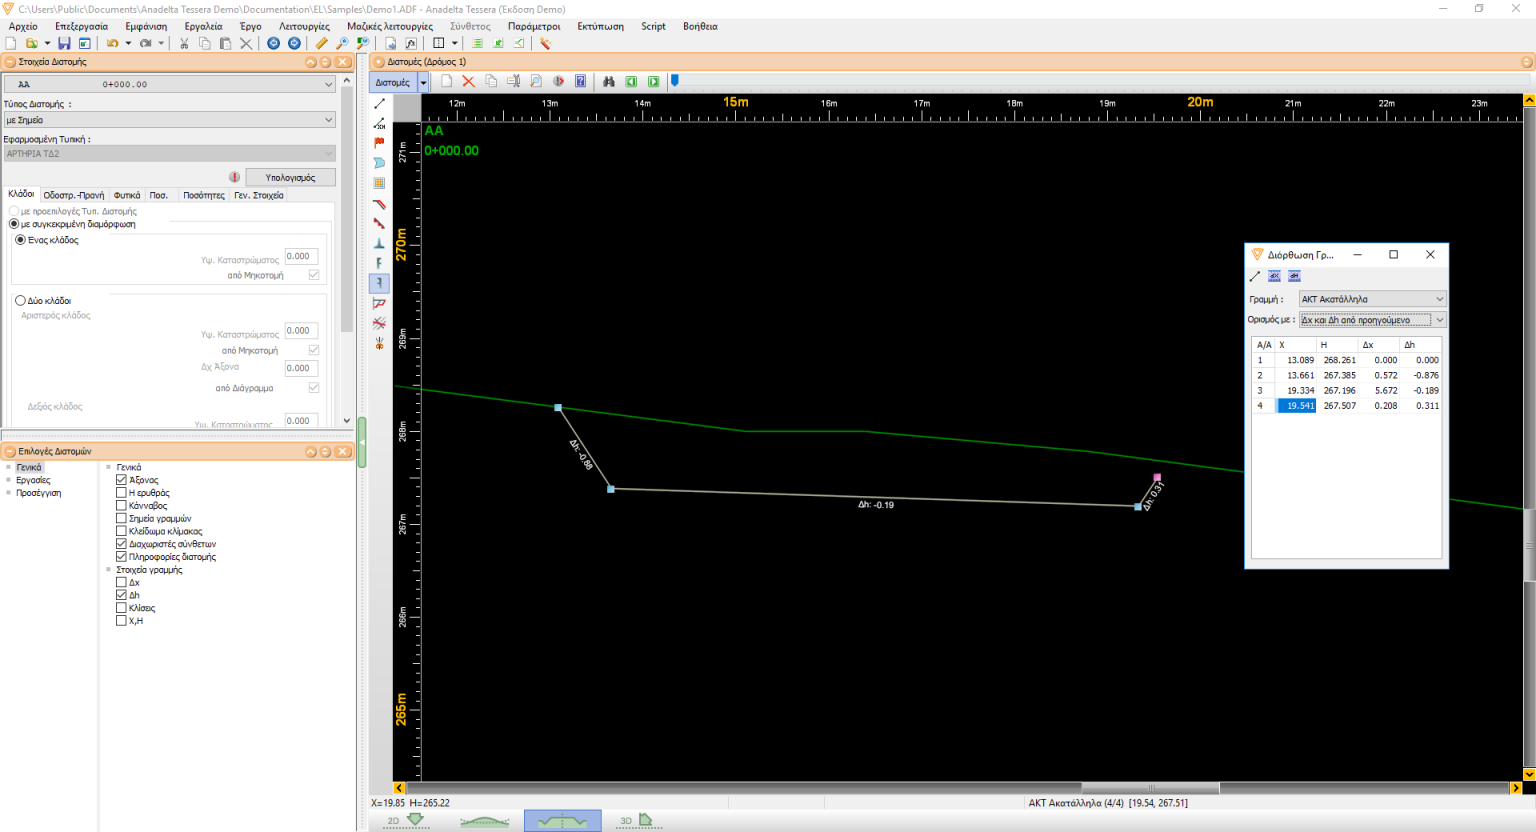1536x832 pixels.
Task: Select the red delete X icon in the cross-section toolbar
Action: coord(470,81)
